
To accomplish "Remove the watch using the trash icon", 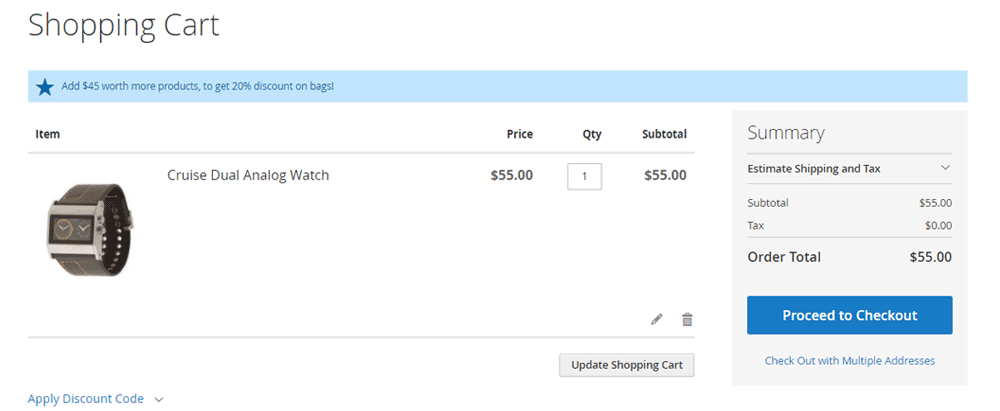I will [x=687, y=320].
